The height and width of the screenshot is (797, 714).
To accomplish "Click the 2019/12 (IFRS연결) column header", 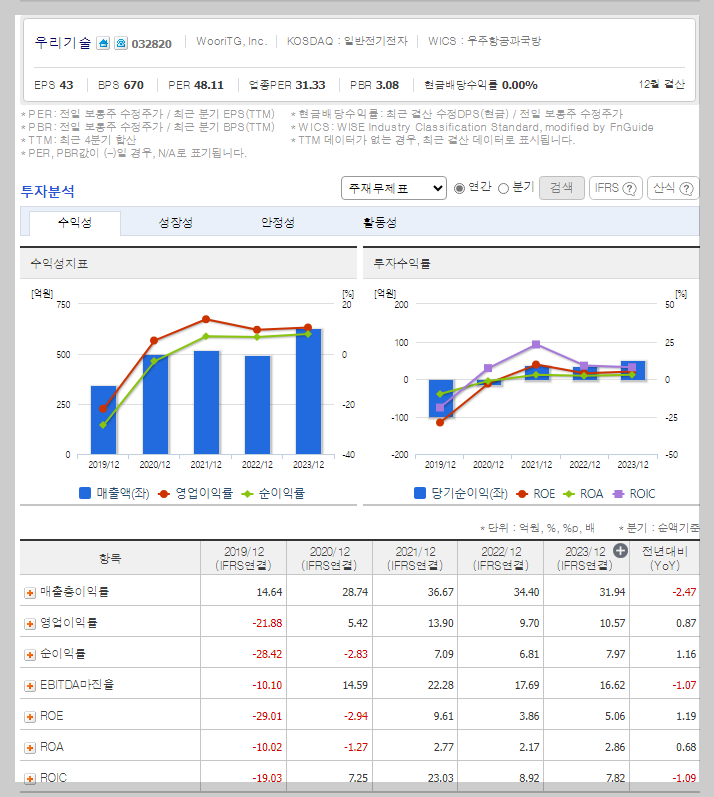I will click(x=243, y=558).
